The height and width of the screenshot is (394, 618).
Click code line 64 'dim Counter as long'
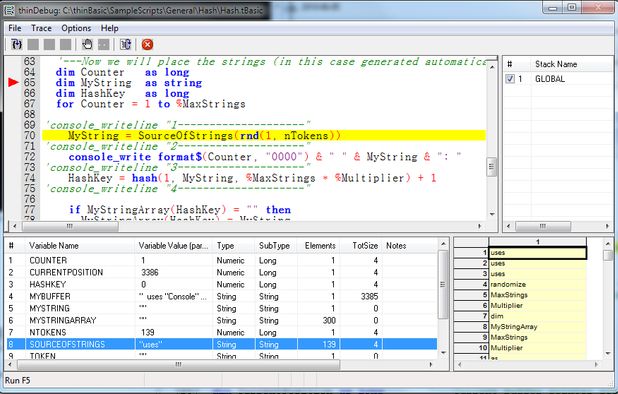point(122,72)
